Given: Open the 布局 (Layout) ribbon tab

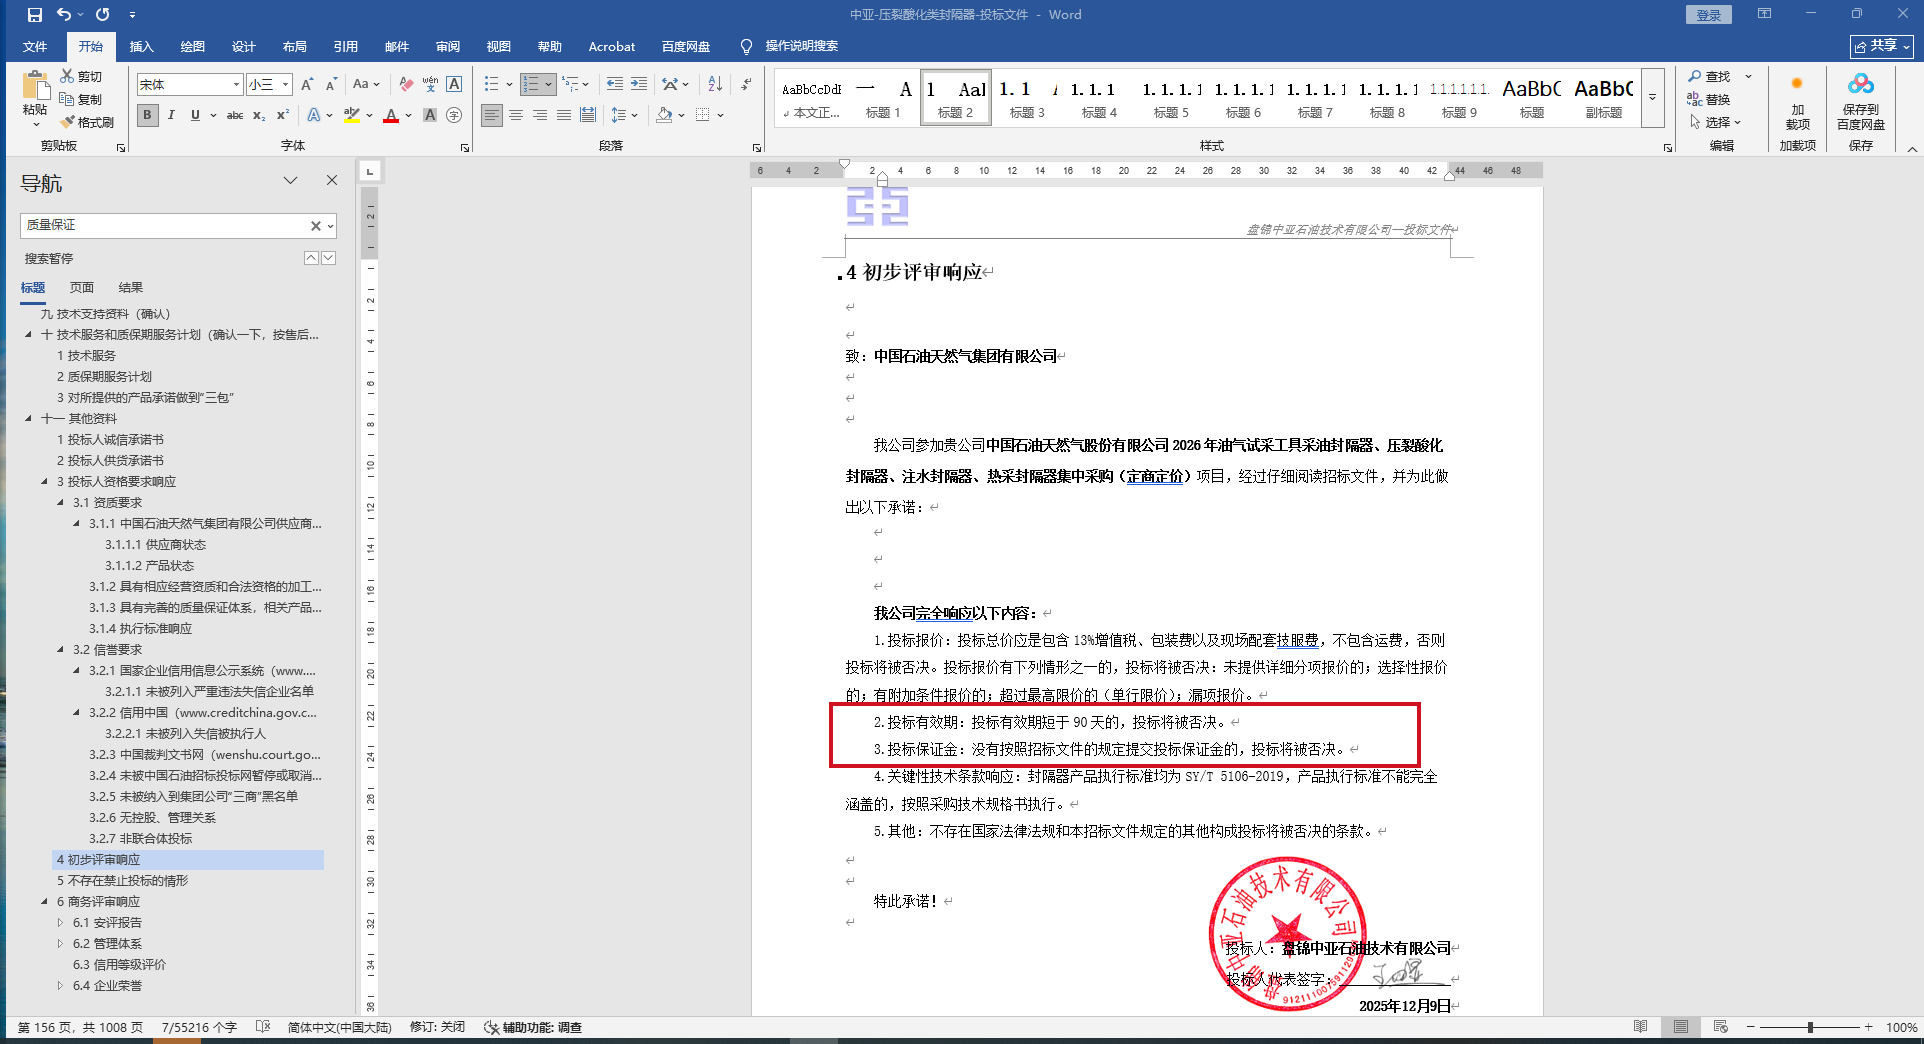Looking at the screenshot, I should tap(295, 47).
